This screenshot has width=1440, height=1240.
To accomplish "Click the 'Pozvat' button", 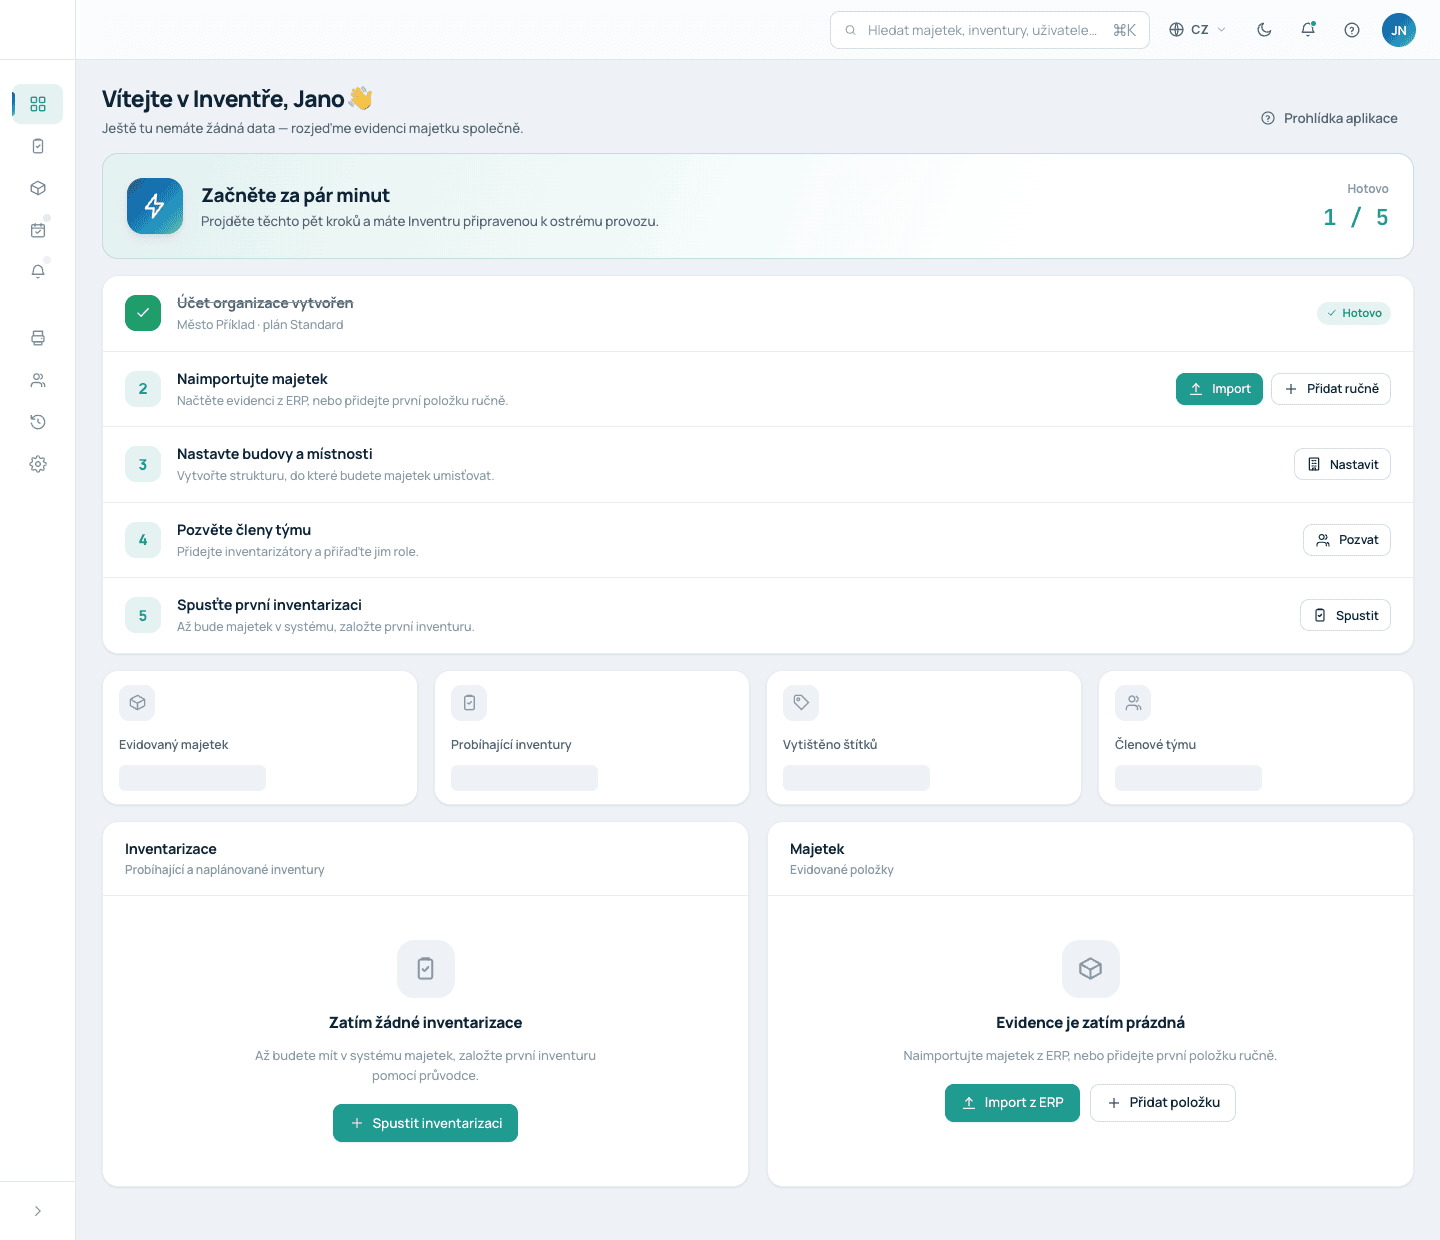I will coord(1347,540).
